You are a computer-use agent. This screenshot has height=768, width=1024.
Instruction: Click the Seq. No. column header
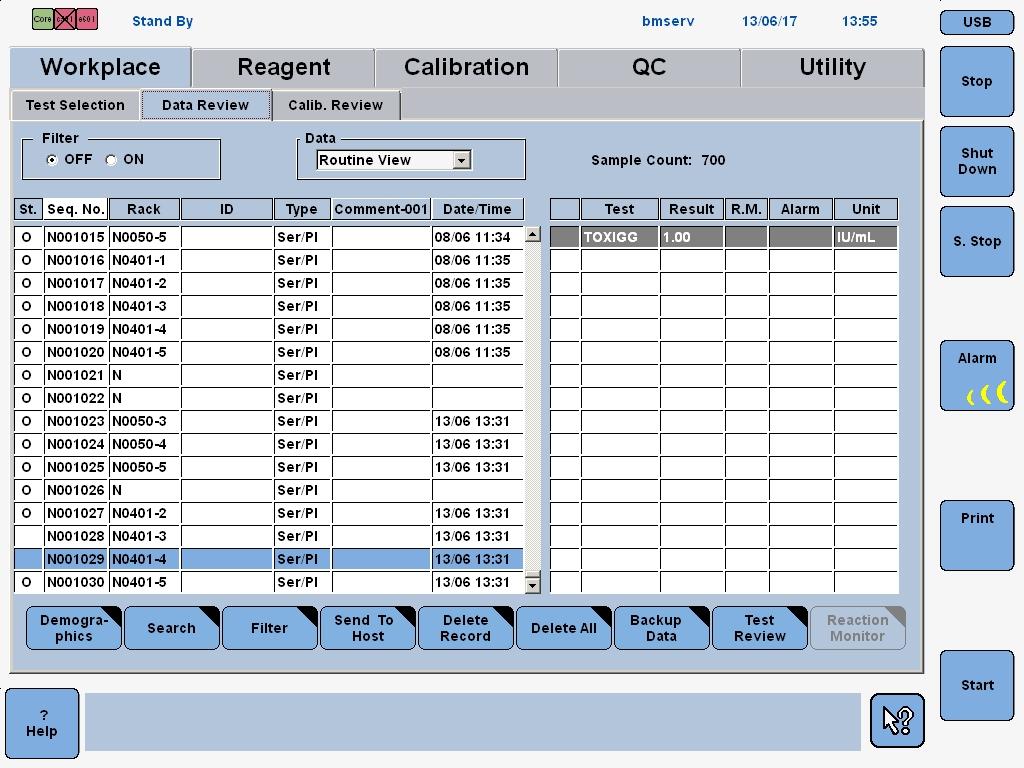pyautogui.click(x=76, y=209)
